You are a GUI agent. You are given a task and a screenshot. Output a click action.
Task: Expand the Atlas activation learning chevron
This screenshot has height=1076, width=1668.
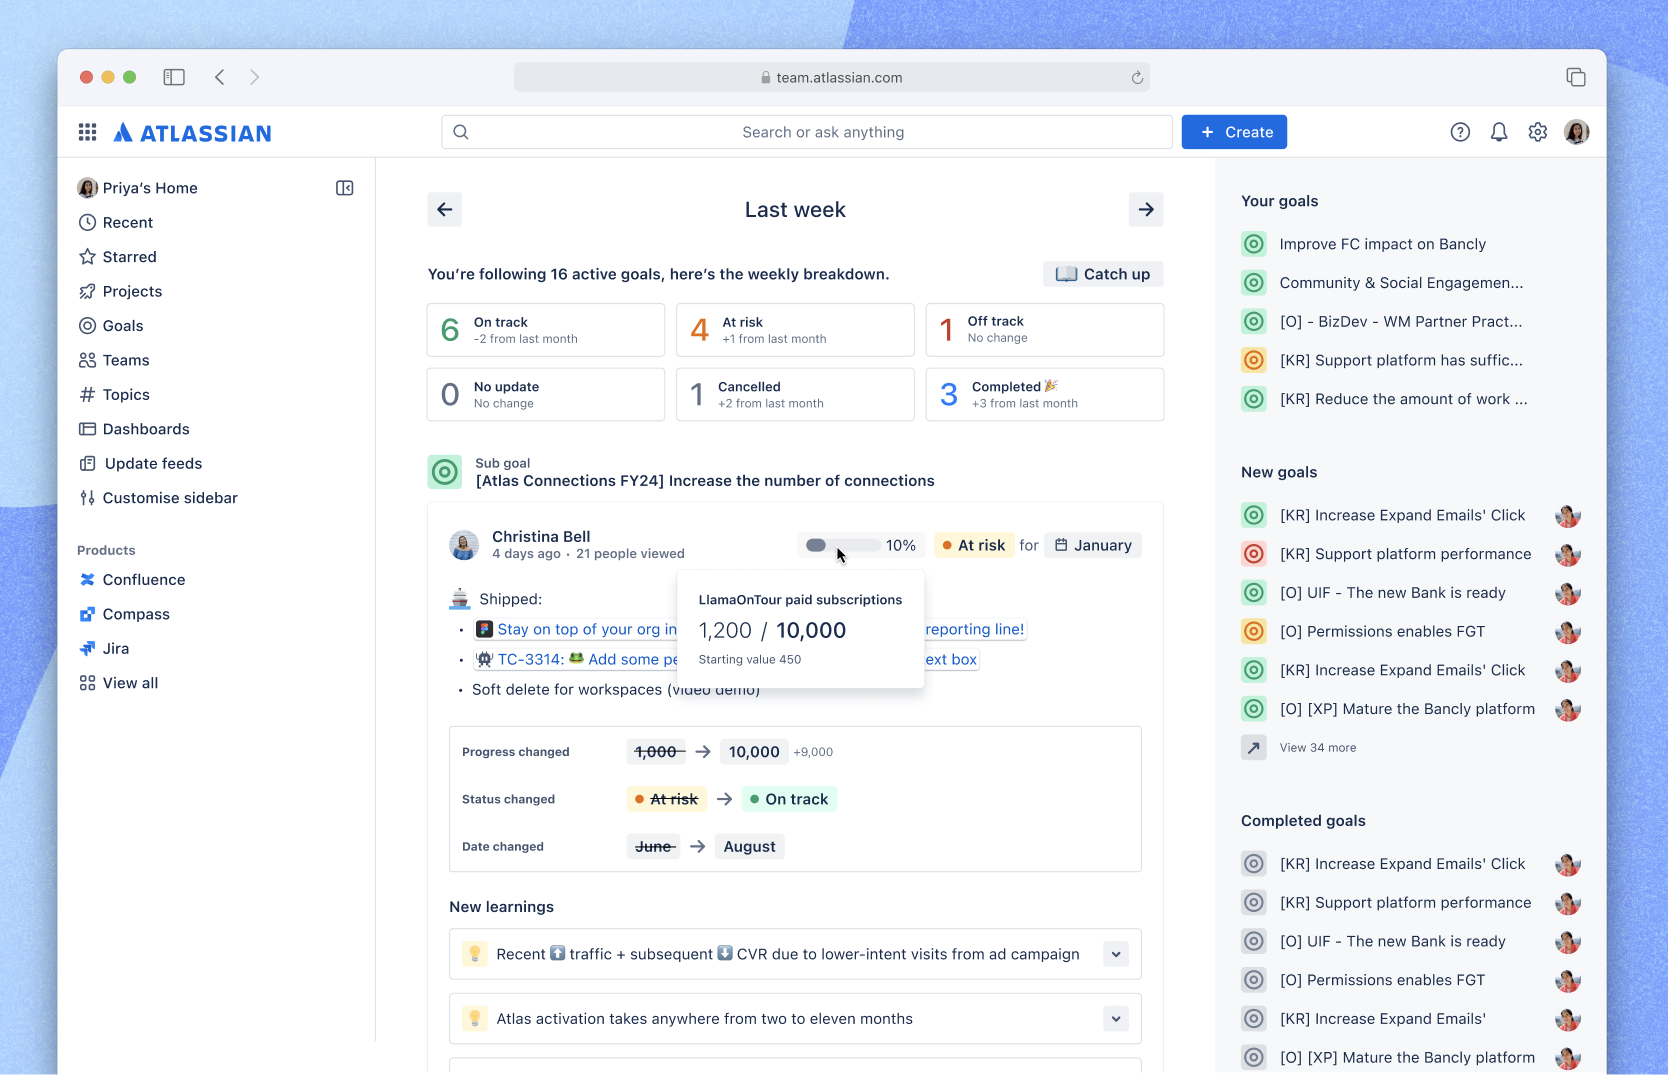[1116, 1019]
